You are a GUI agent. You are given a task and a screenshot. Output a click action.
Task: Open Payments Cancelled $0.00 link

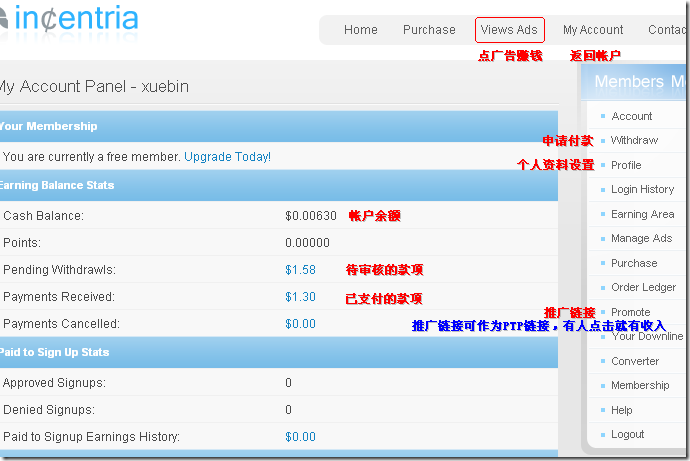click(x=300, y=324)
